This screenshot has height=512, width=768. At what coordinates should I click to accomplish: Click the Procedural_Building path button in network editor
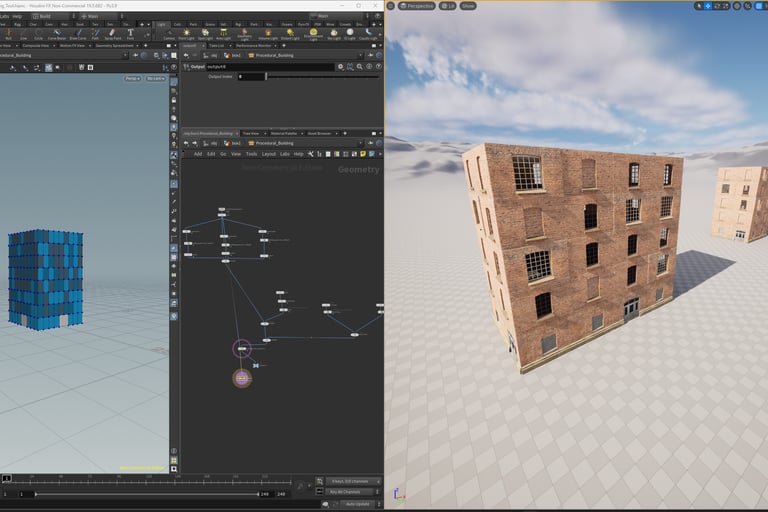(271, 143)
